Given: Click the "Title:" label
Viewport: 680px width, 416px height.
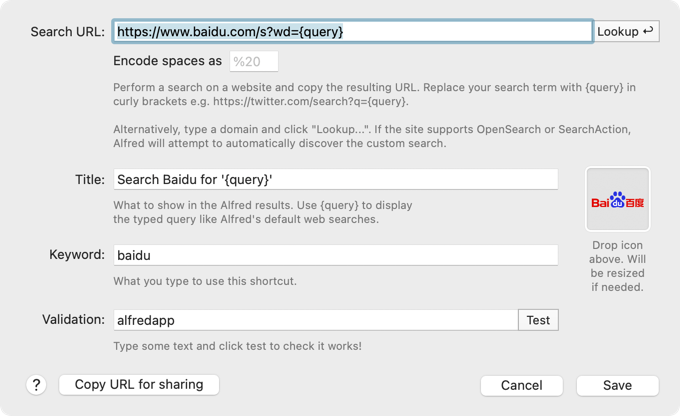Looking at the screenshot, I should [89, 180].
